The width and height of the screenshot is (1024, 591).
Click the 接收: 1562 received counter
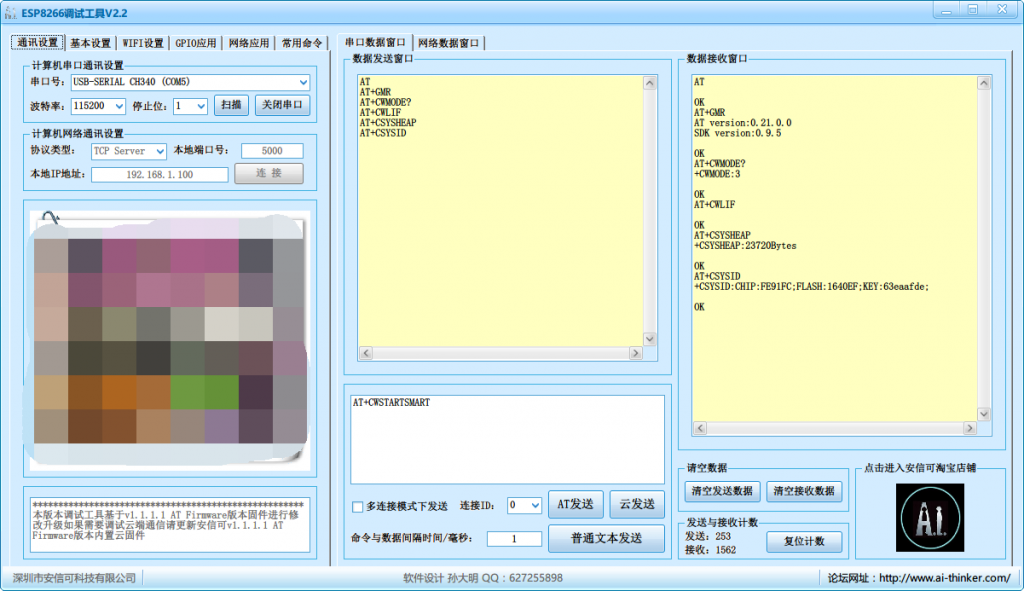tap(711, 550)
